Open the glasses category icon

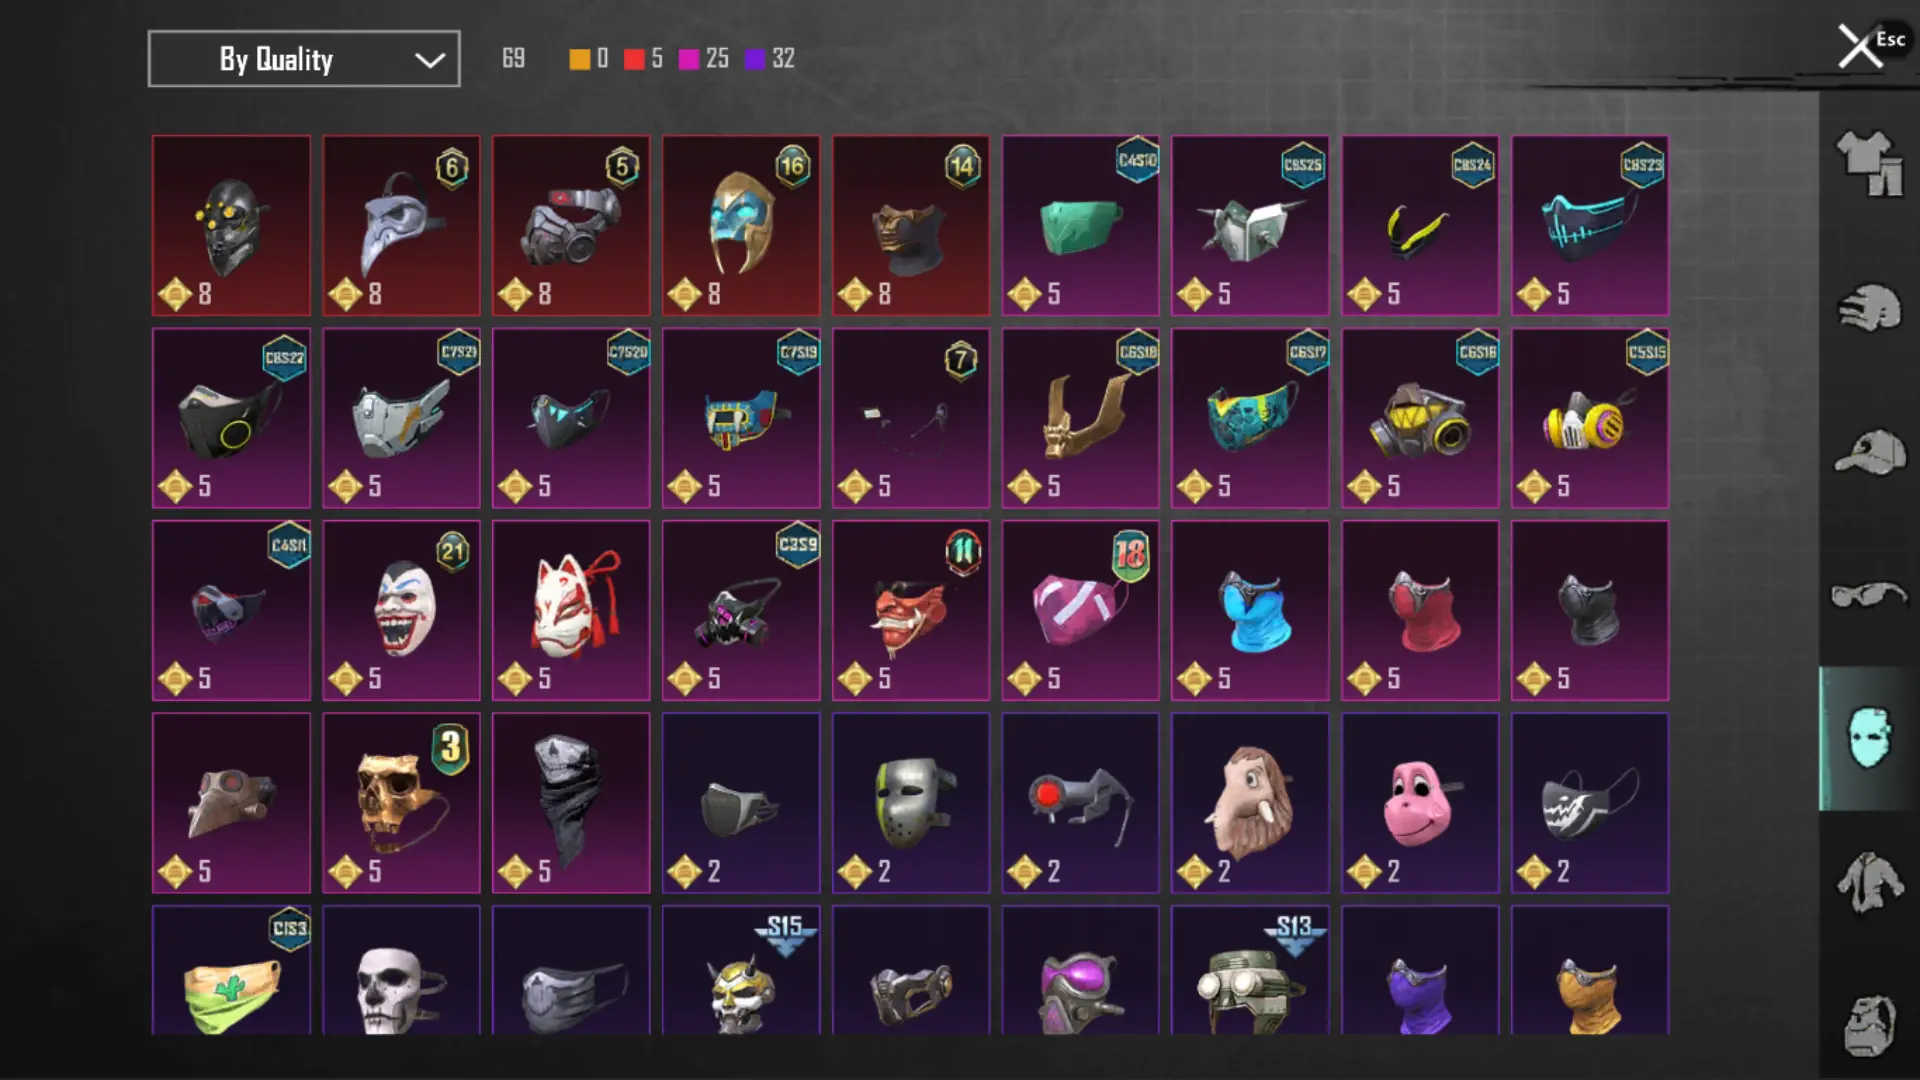pyautogui.click(x=1868, y=595)
